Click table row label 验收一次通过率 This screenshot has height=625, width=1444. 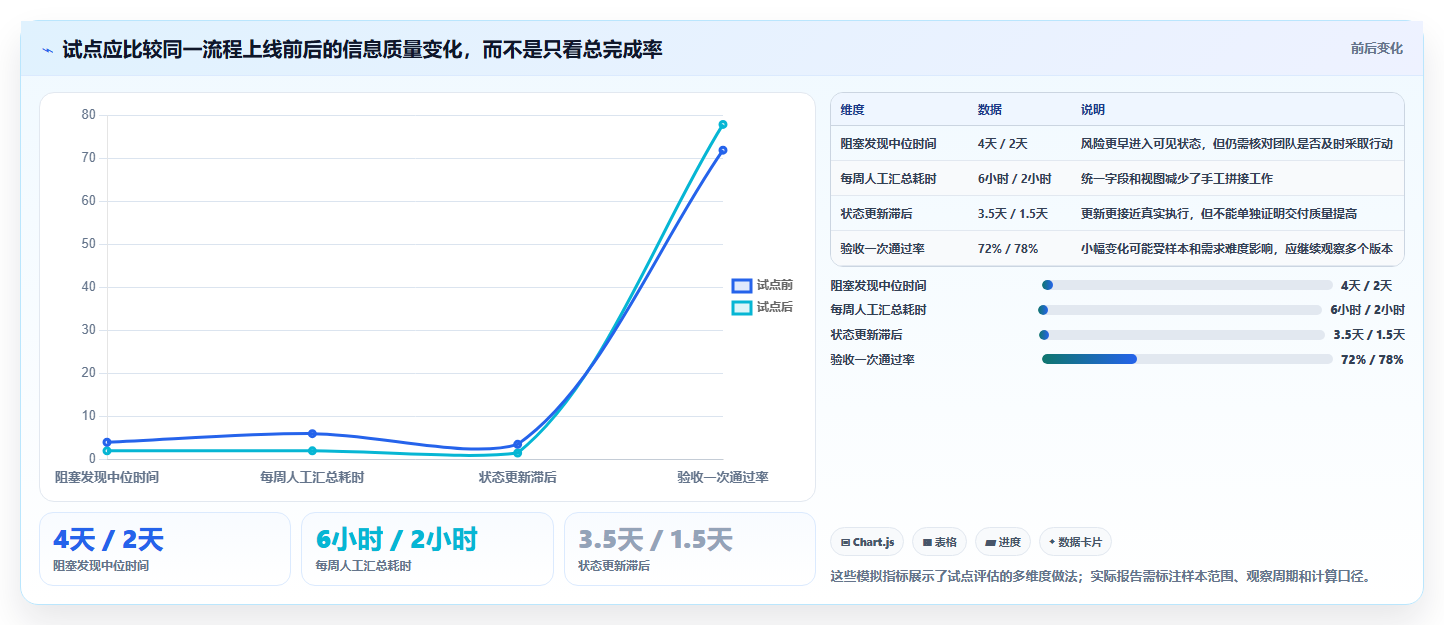point(883,249)
